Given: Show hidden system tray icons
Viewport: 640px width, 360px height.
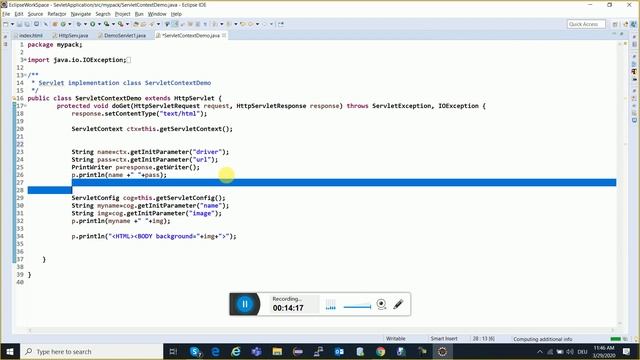Looking at the screenshot, I should pyautogui.click(x=540, y=351).
